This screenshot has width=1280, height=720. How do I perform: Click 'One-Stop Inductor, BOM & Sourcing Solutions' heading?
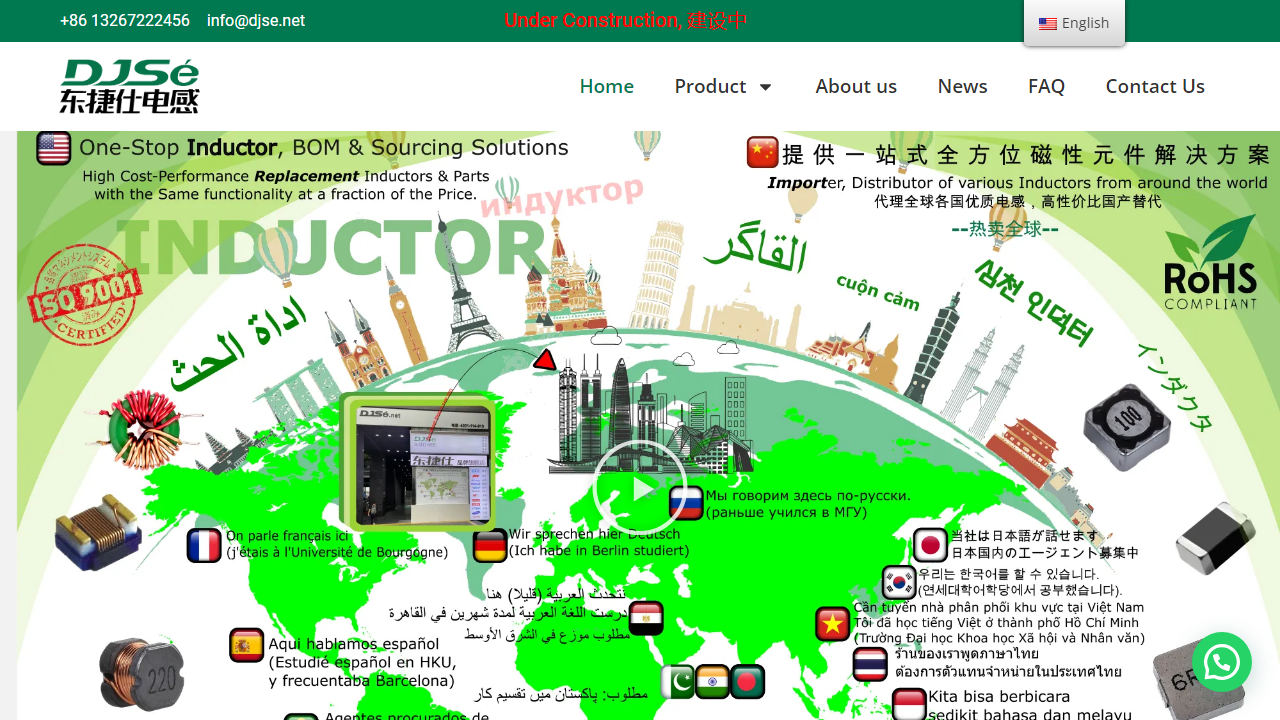pyautogui.click(x=323, y=148)
